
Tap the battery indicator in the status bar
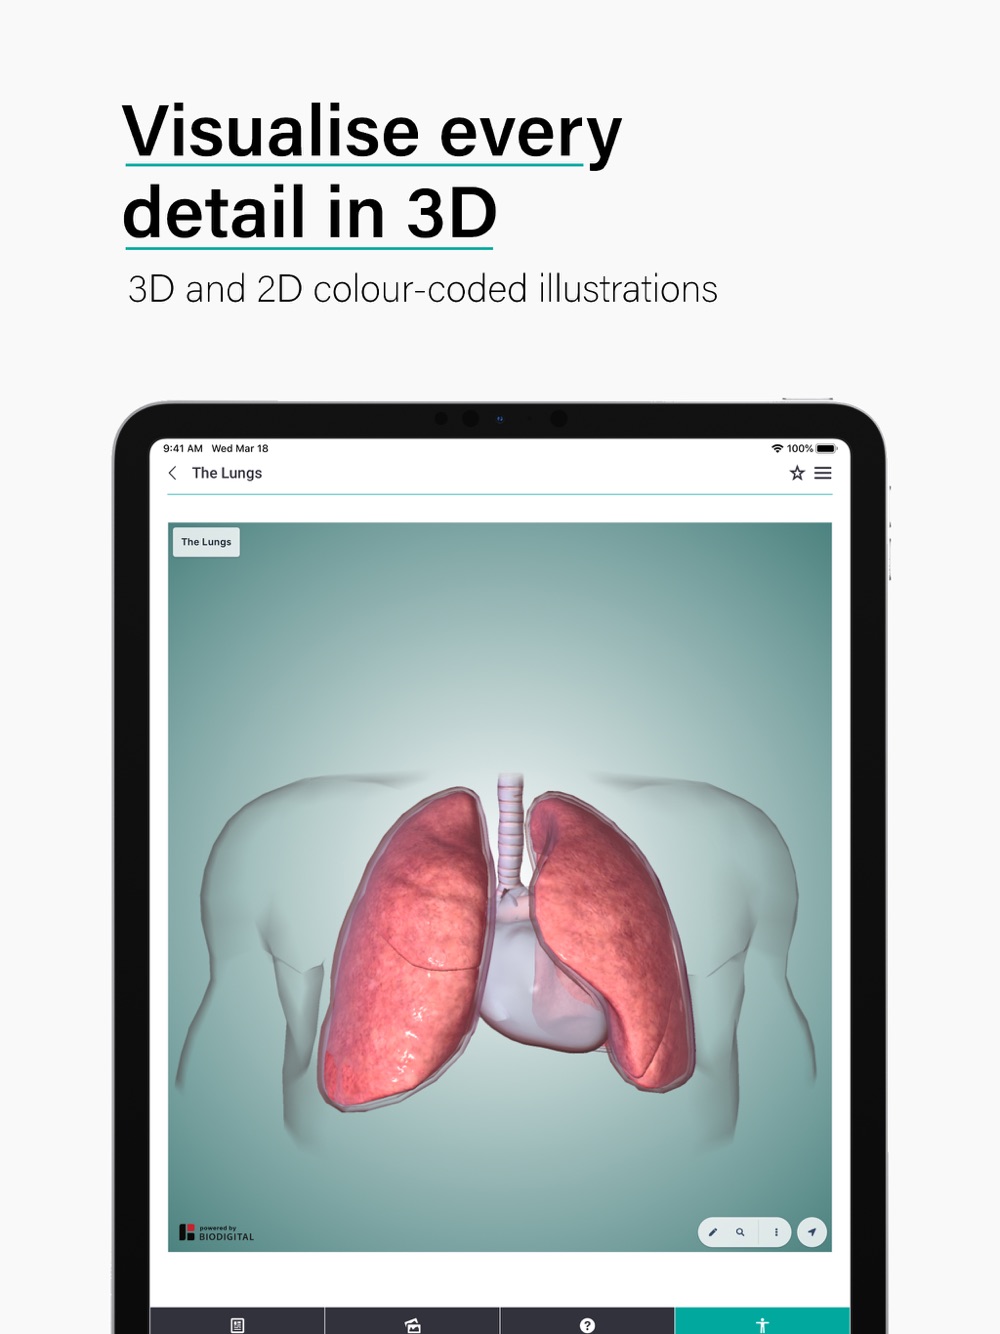coord(826,448)
